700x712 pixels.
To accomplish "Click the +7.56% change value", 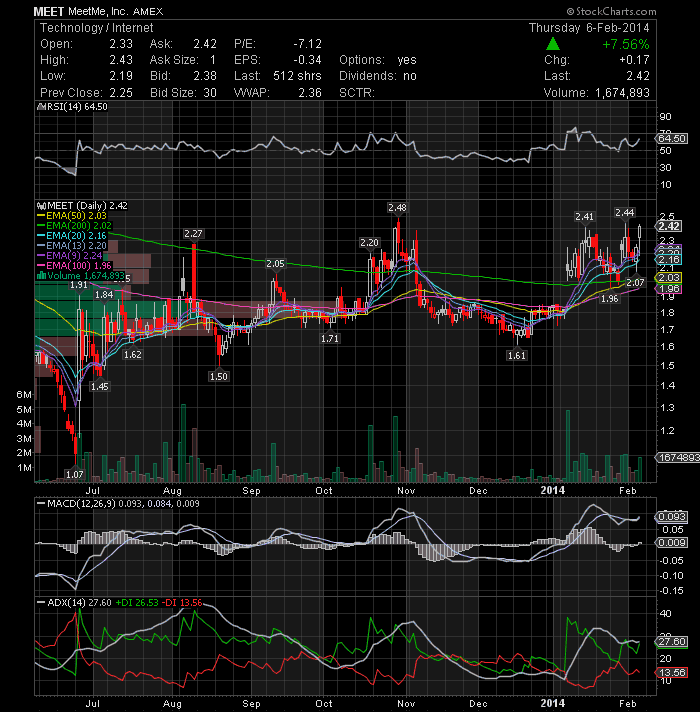I will pos(626,44).
